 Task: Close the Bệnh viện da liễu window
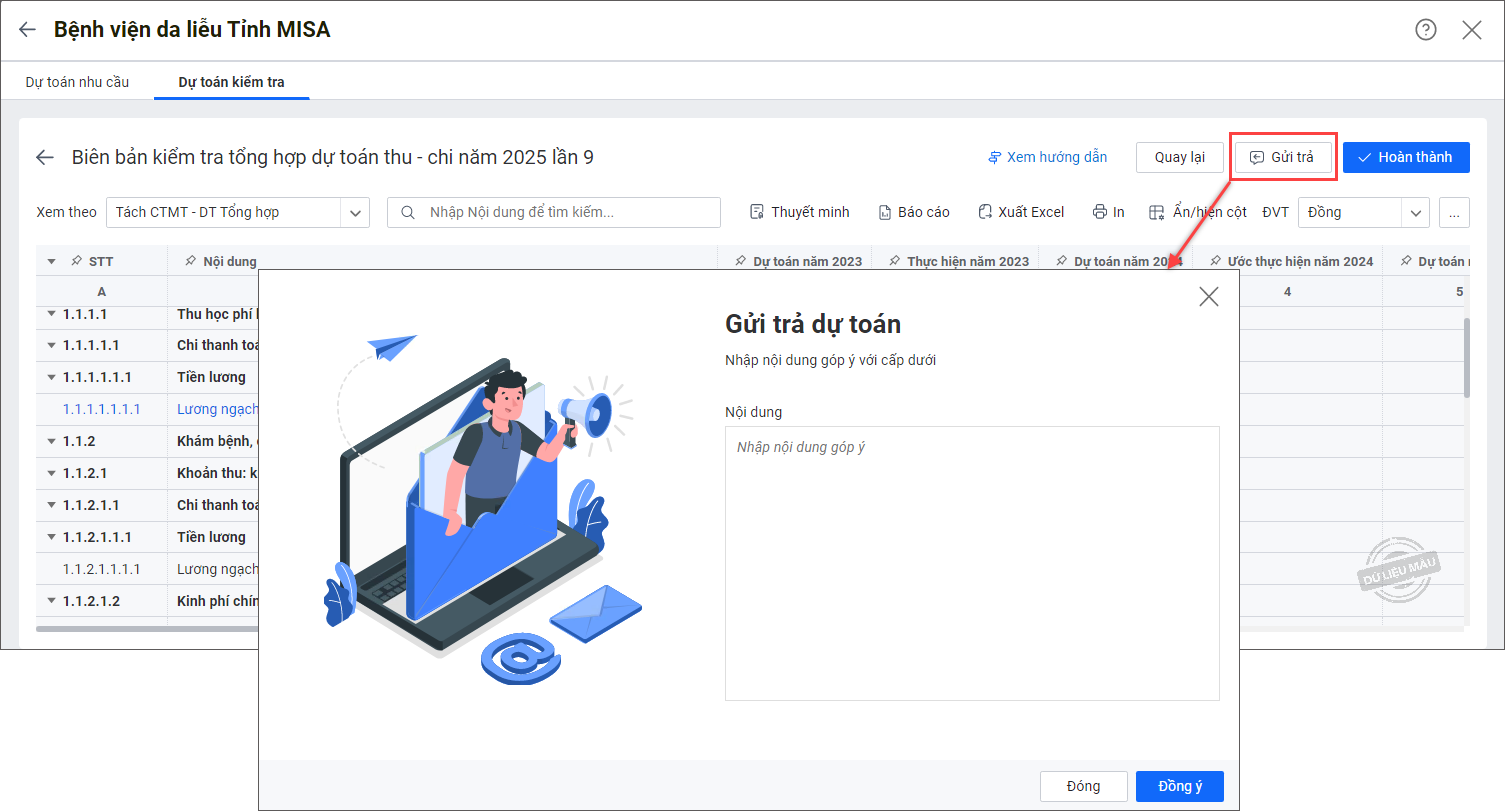pos(1472,30)
